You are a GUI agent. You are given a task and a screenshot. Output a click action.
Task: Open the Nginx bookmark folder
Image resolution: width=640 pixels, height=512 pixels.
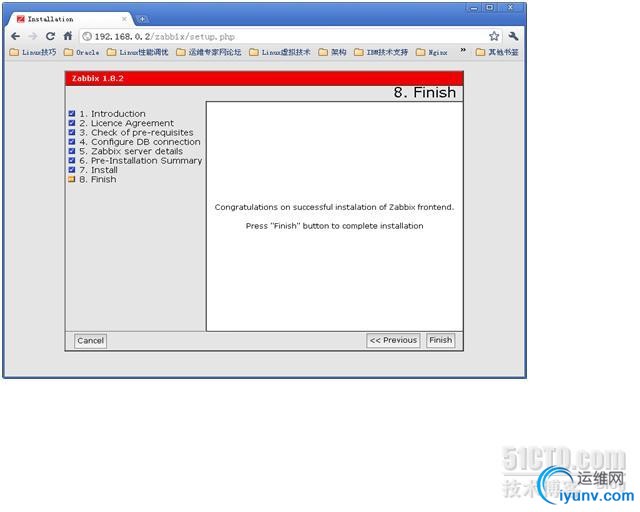coord(431,52)
